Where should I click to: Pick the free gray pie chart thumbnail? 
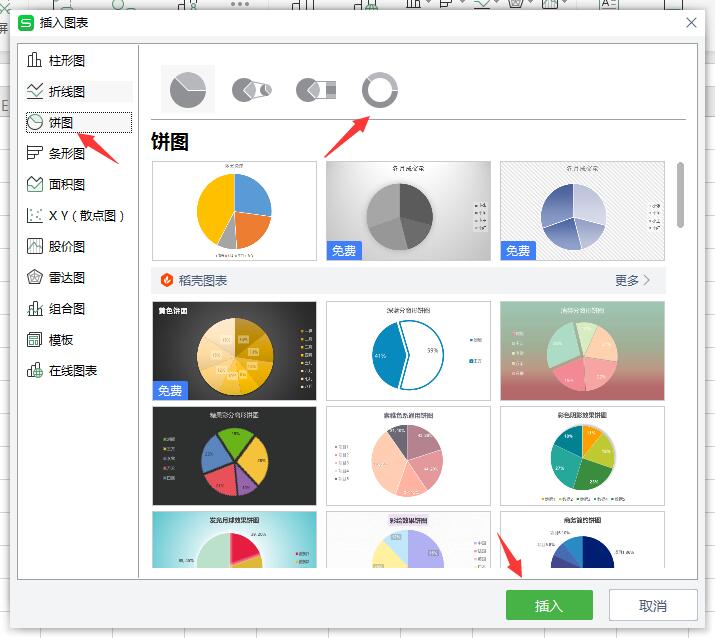(409, 211)
